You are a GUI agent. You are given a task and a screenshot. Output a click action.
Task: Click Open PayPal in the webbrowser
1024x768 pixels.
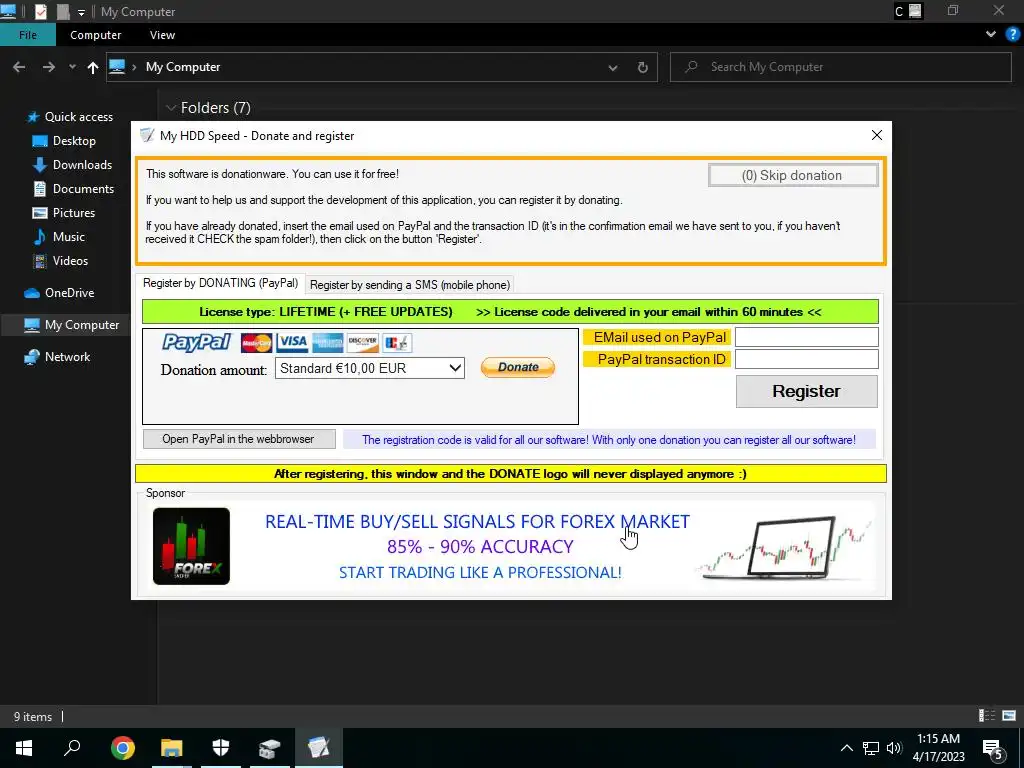click(x=239, y=439)
